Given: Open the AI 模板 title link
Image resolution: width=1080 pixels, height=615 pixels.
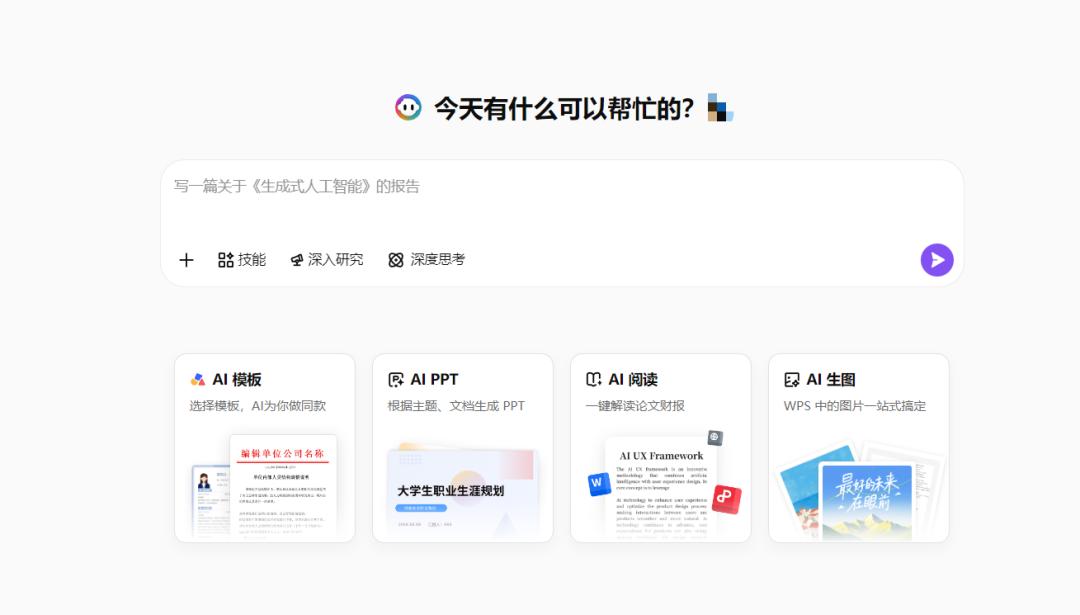Looking at the screenshot, I should click(x=237, y=380).
